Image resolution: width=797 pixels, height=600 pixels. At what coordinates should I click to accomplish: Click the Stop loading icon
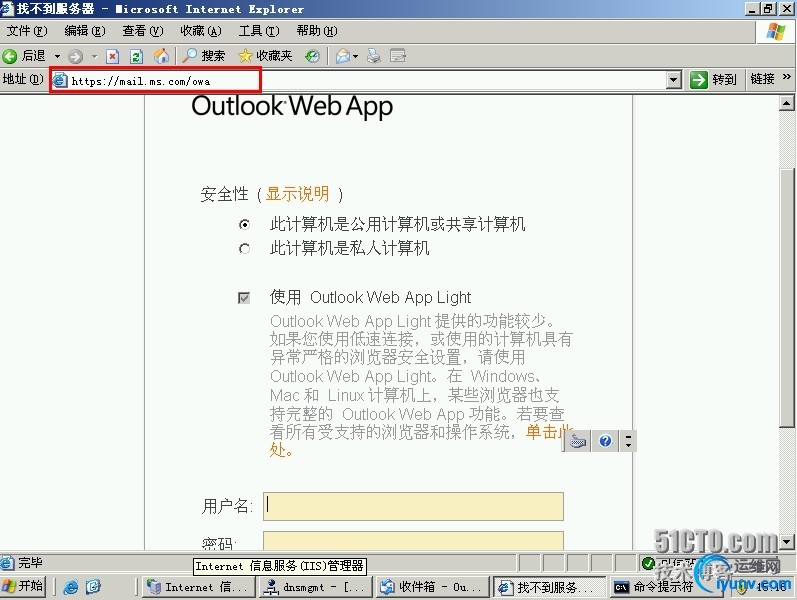[112, 56]
